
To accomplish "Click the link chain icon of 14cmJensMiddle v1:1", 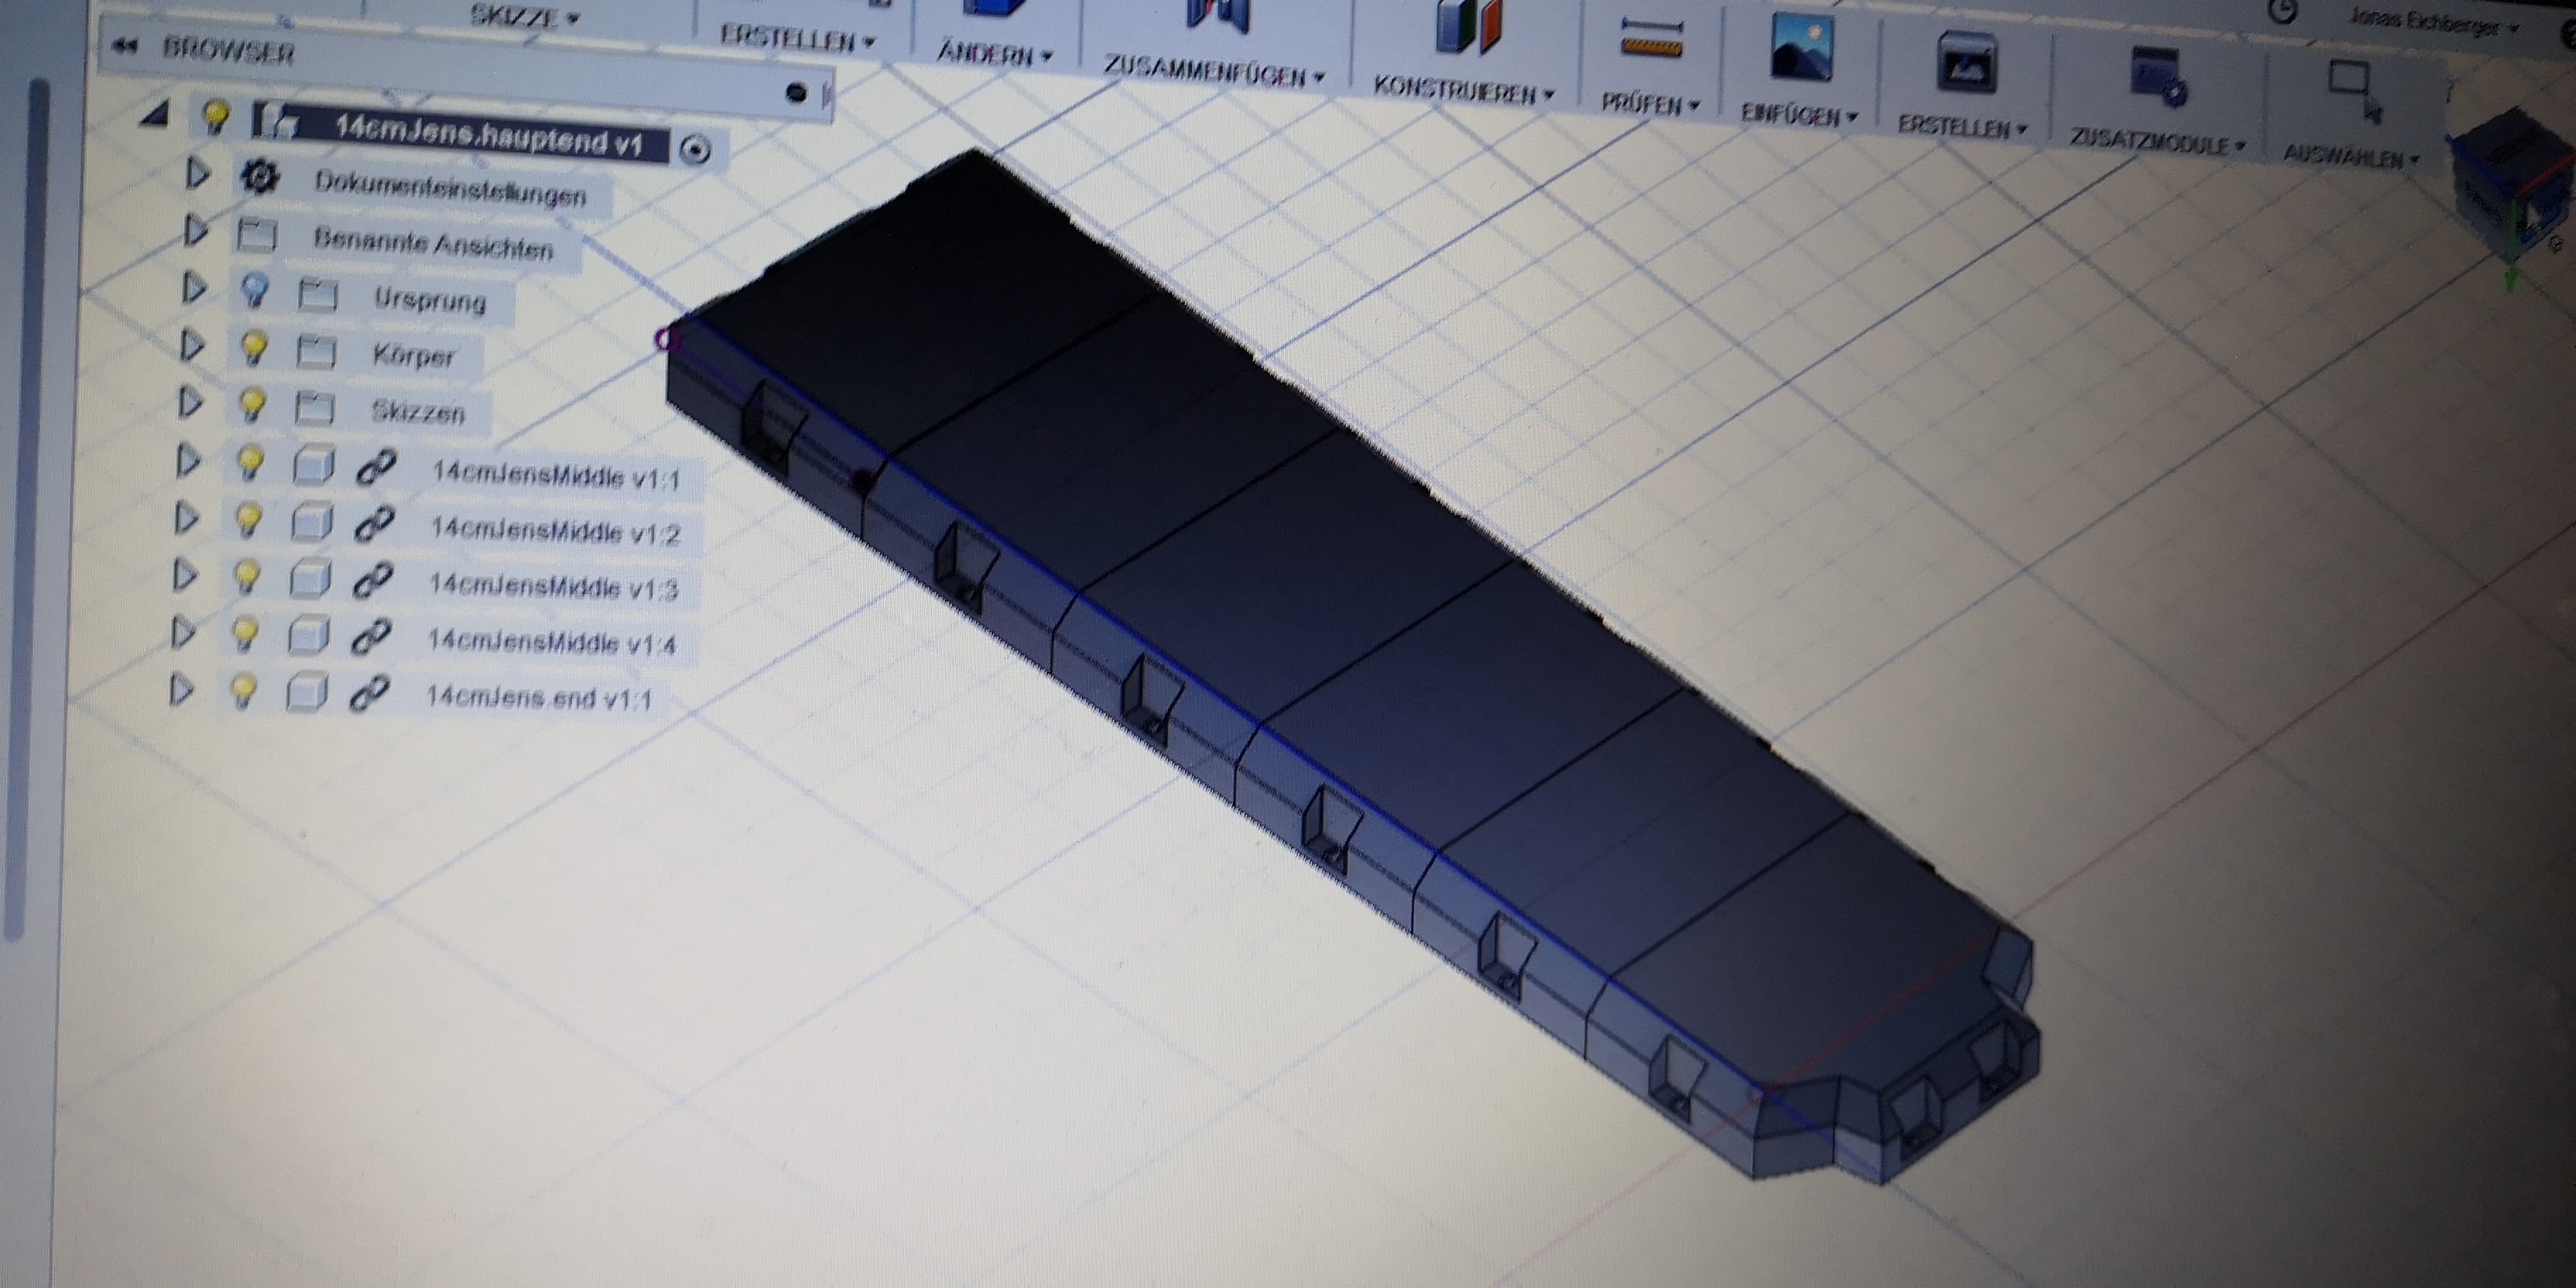I will coord(376,468).
